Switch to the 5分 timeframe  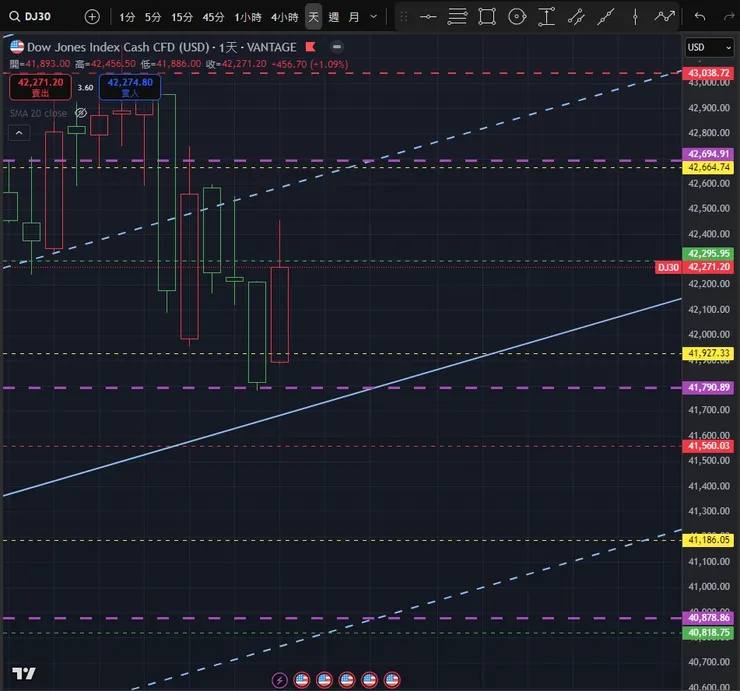tap(153, 17)
